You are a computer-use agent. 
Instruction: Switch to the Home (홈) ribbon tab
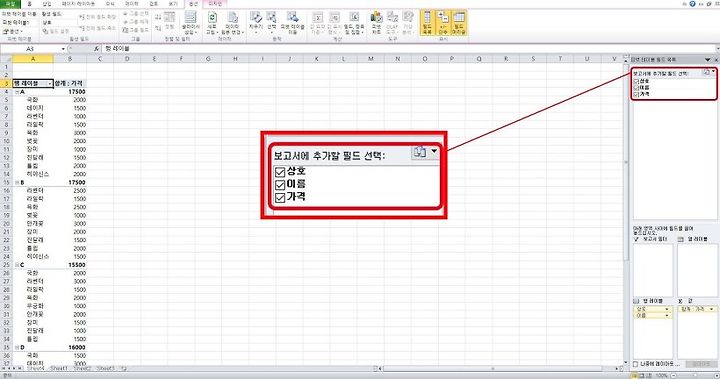pyautogui.click(x=30, y=4)
